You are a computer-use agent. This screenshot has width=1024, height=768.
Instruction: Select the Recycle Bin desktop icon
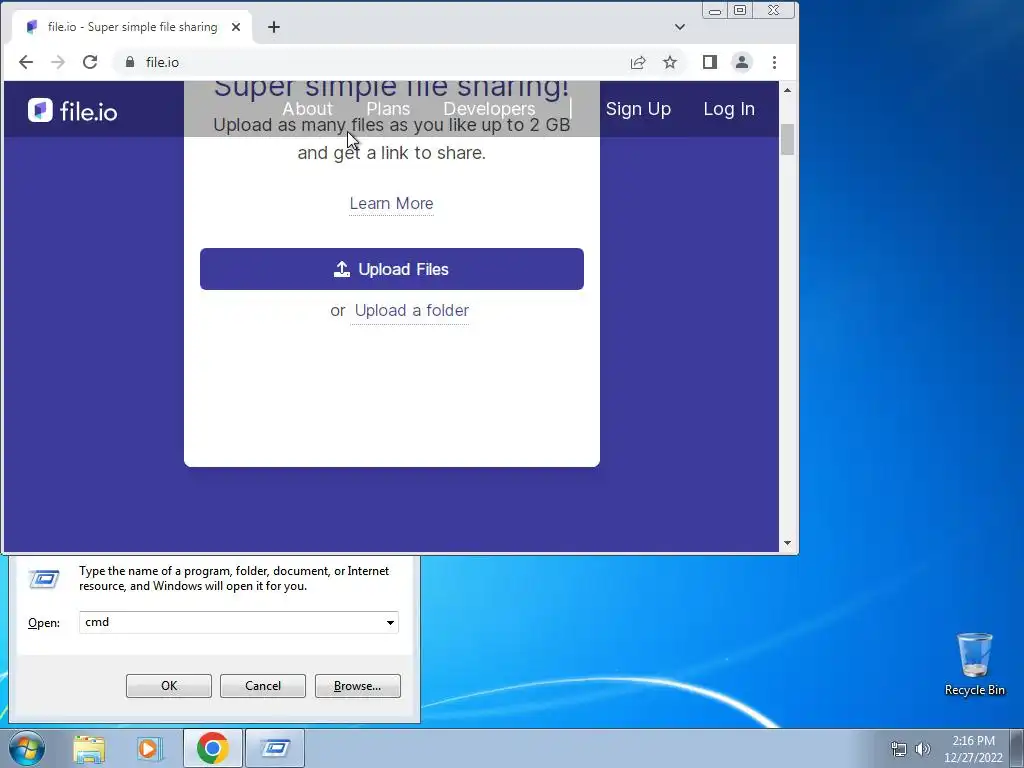tap(974, 665)
